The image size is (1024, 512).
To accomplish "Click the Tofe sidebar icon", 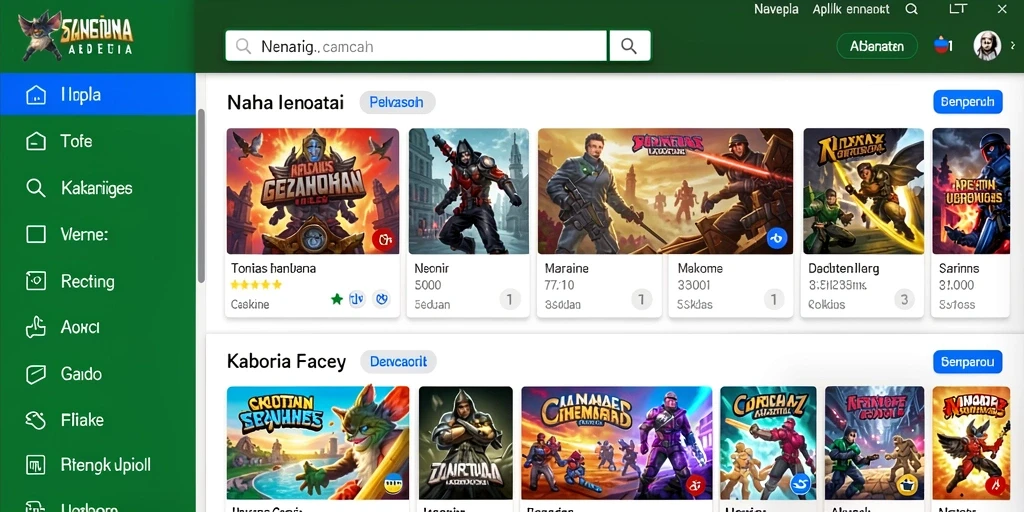I will [36, 142].
